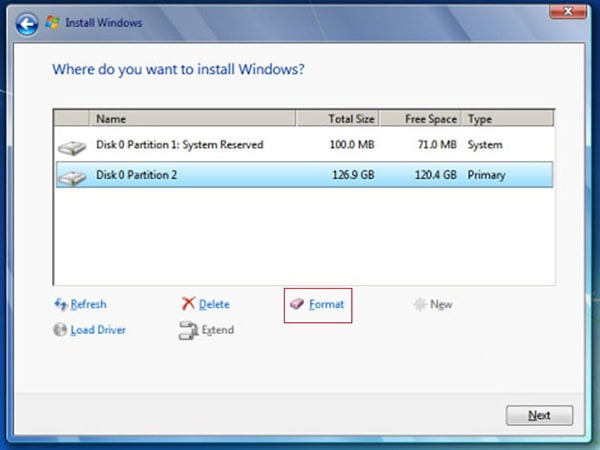The height and width of the screenshot is (450, 600).
Task: Click the red X Delete icon
Action: [188, 304]
